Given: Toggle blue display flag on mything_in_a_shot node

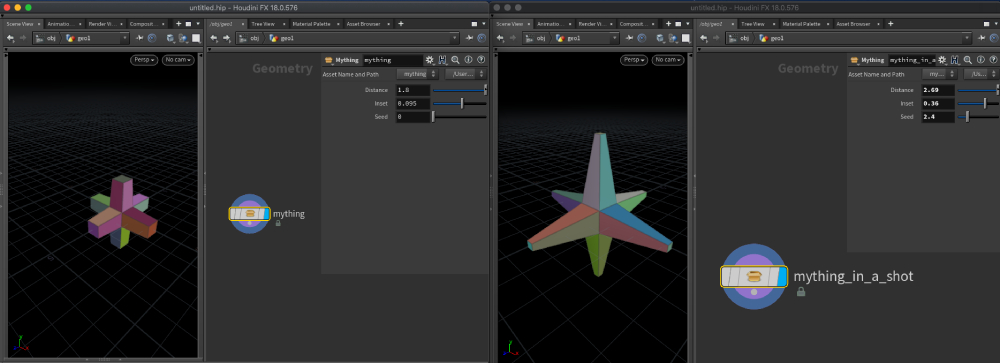Looking at the screenshot, I should click(x=782, y=277).
